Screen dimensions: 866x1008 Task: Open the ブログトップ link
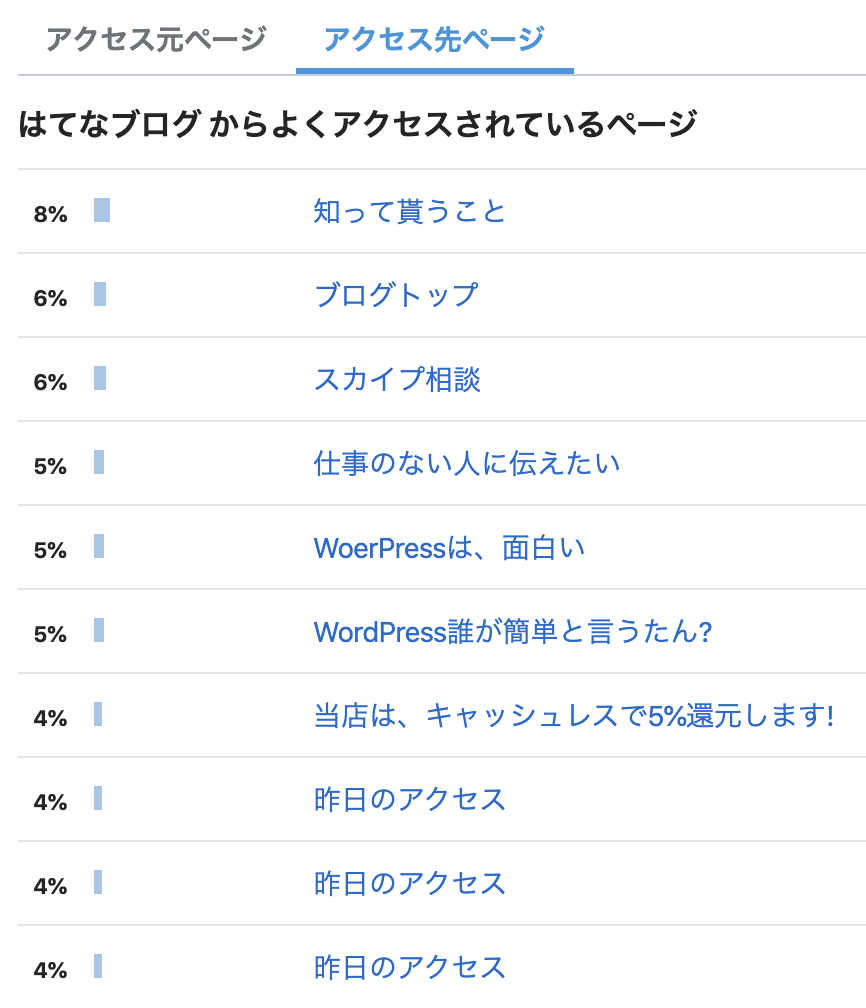(x=396, y=295)
